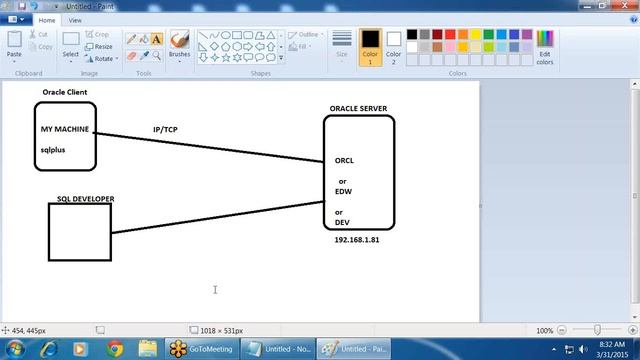Choose the Rounded rectangle shape
This screenshot has height=360, width=640.
[248, 36]
